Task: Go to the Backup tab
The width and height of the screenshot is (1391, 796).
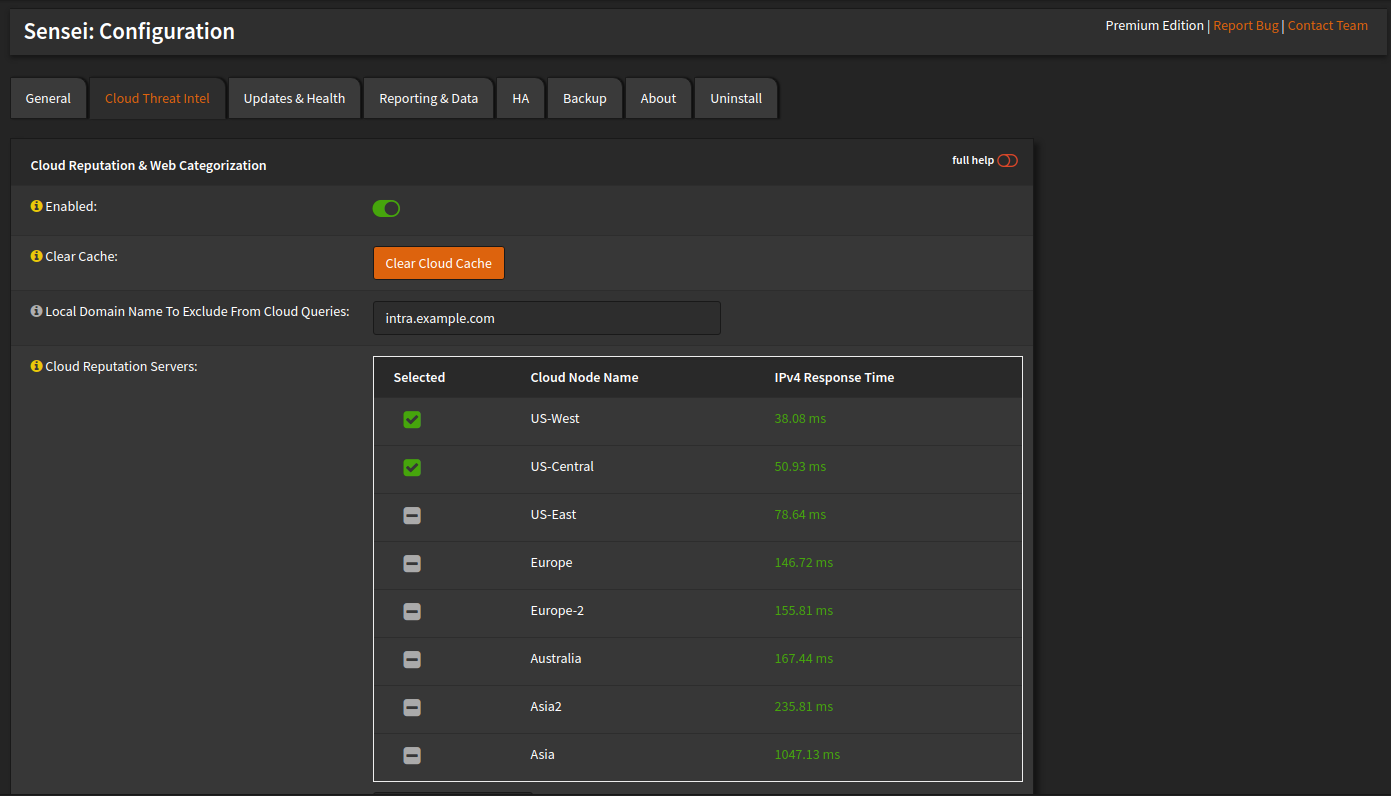Action: [x=584, y=99]
